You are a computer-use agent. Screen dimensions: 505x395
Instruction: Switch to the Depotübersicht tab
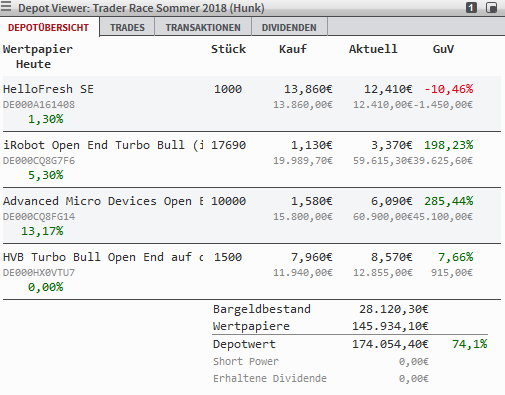click(x=48, y=27)
